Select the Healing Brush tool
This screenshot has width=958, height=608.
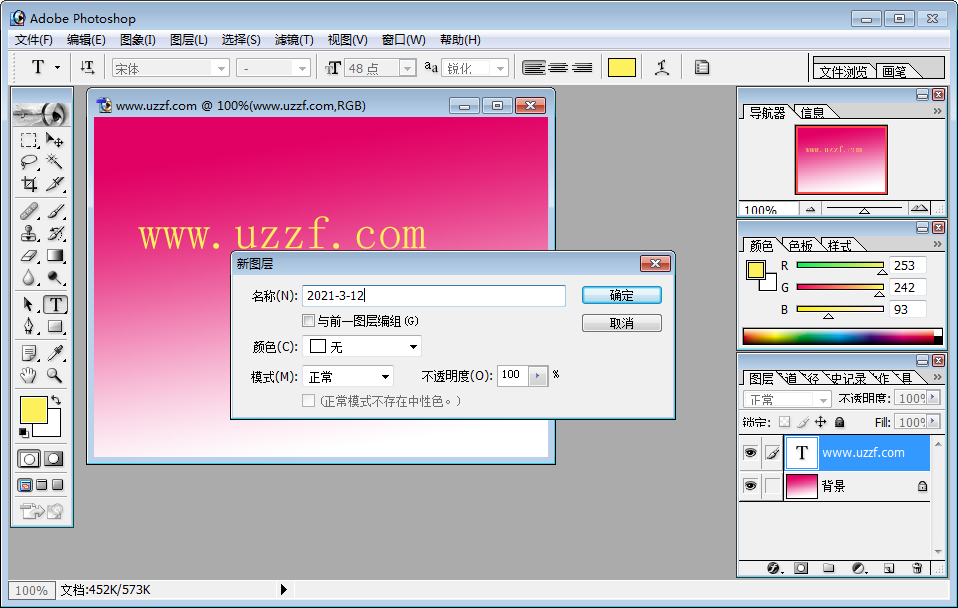(x=29, y=211)
